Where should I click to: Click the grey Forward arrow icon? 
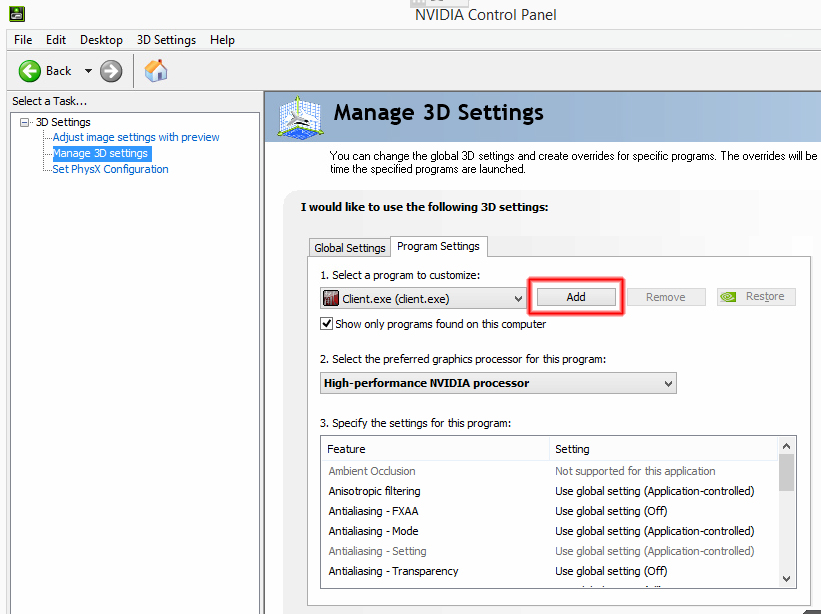(111, 71)
